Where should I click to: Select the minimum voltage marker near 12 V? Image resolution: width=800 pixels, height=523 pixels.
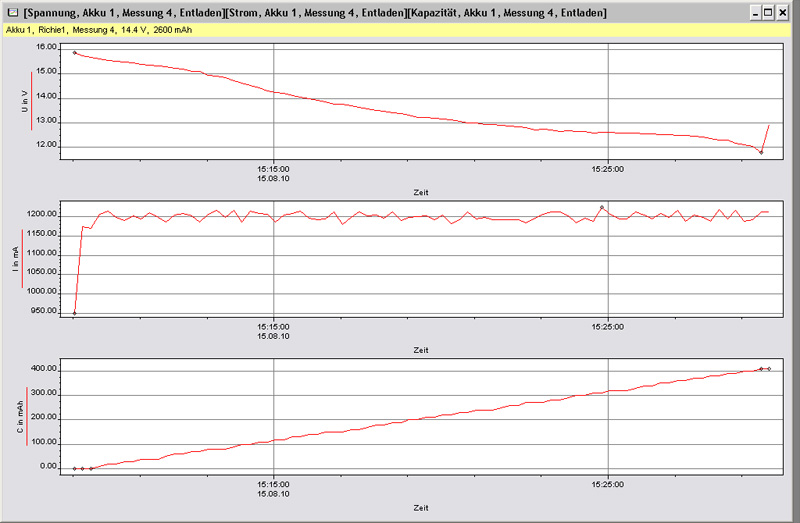761,152
